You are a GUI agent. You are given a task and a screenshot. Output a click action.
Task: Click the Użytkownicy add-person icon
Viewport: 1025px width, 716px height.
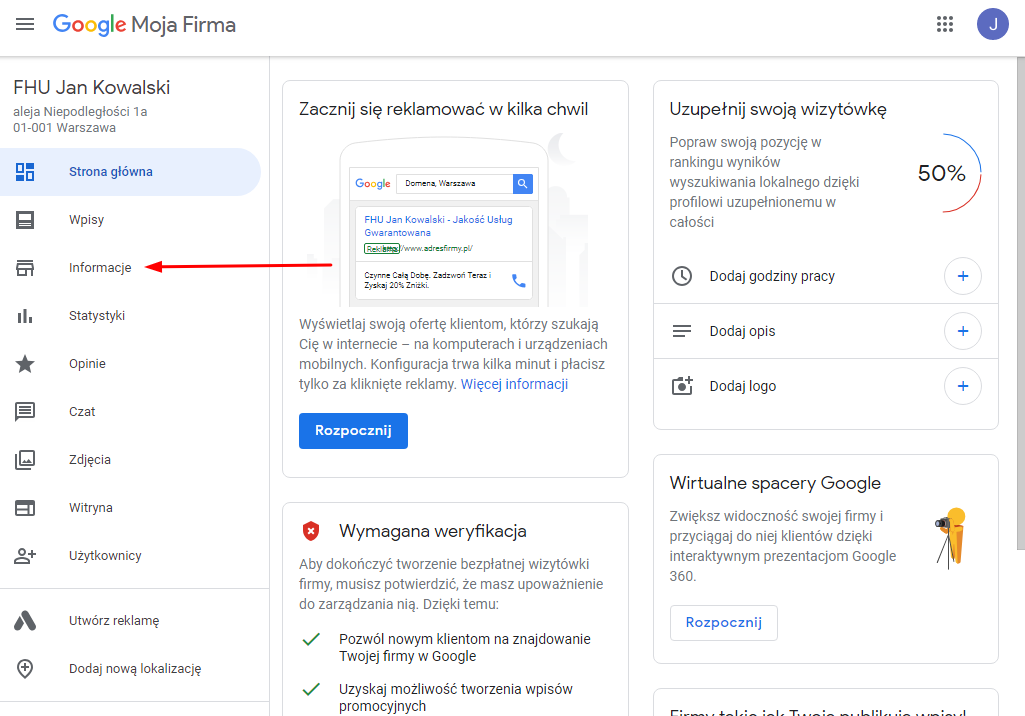(25, 556)
